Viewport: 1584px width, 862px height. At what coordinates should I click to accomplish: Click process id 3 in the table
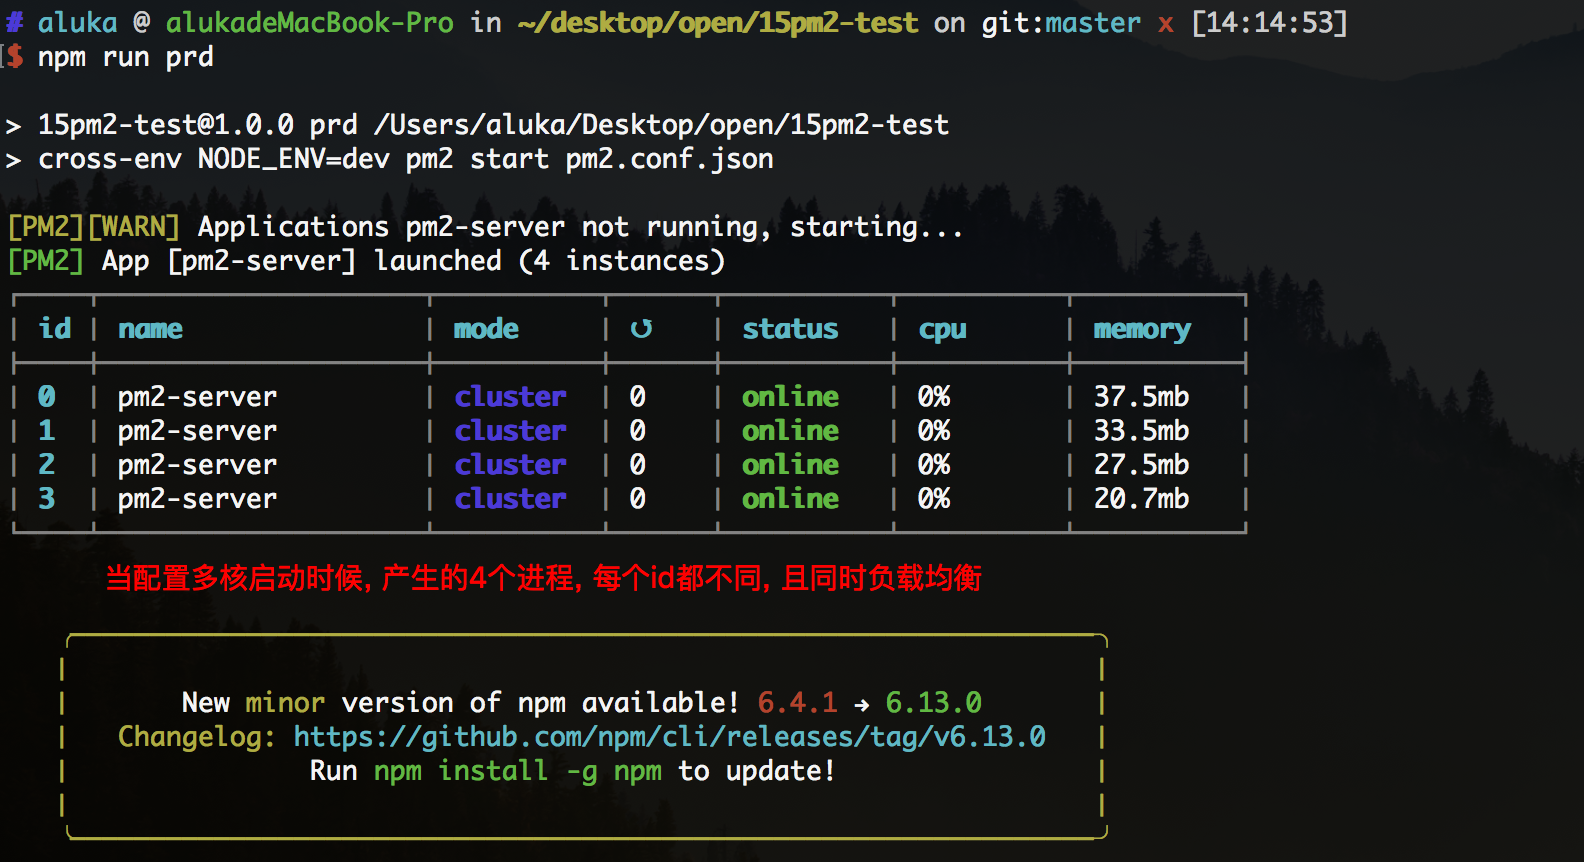click(46, 499)
